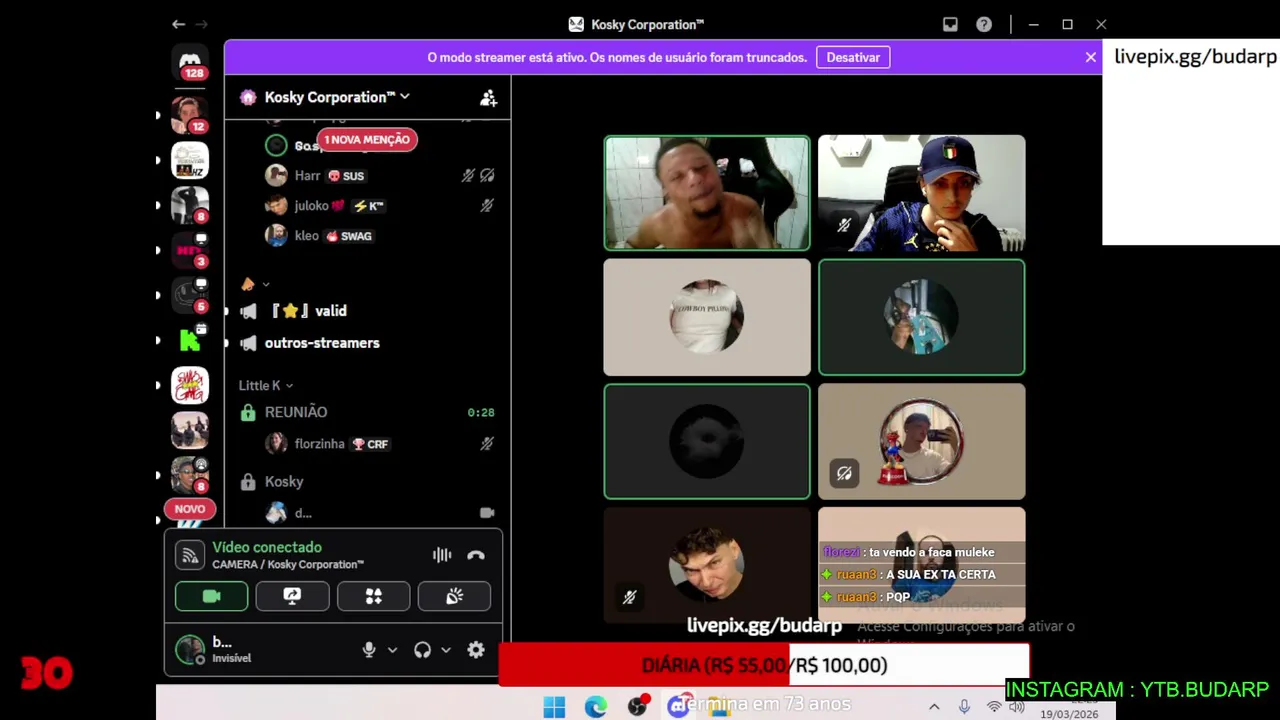Disconnect from the voice call
Screen dimensions: 1280x720
[476, 555]
